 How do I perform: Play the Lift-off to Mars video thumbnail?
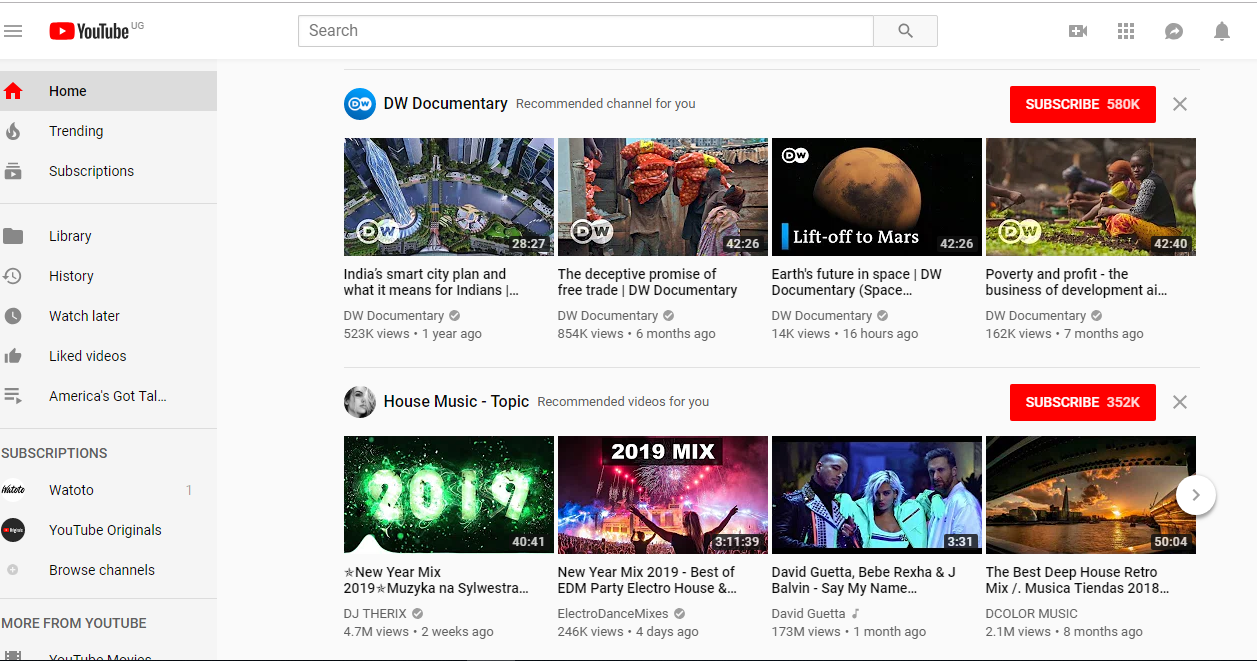(876, 196)
